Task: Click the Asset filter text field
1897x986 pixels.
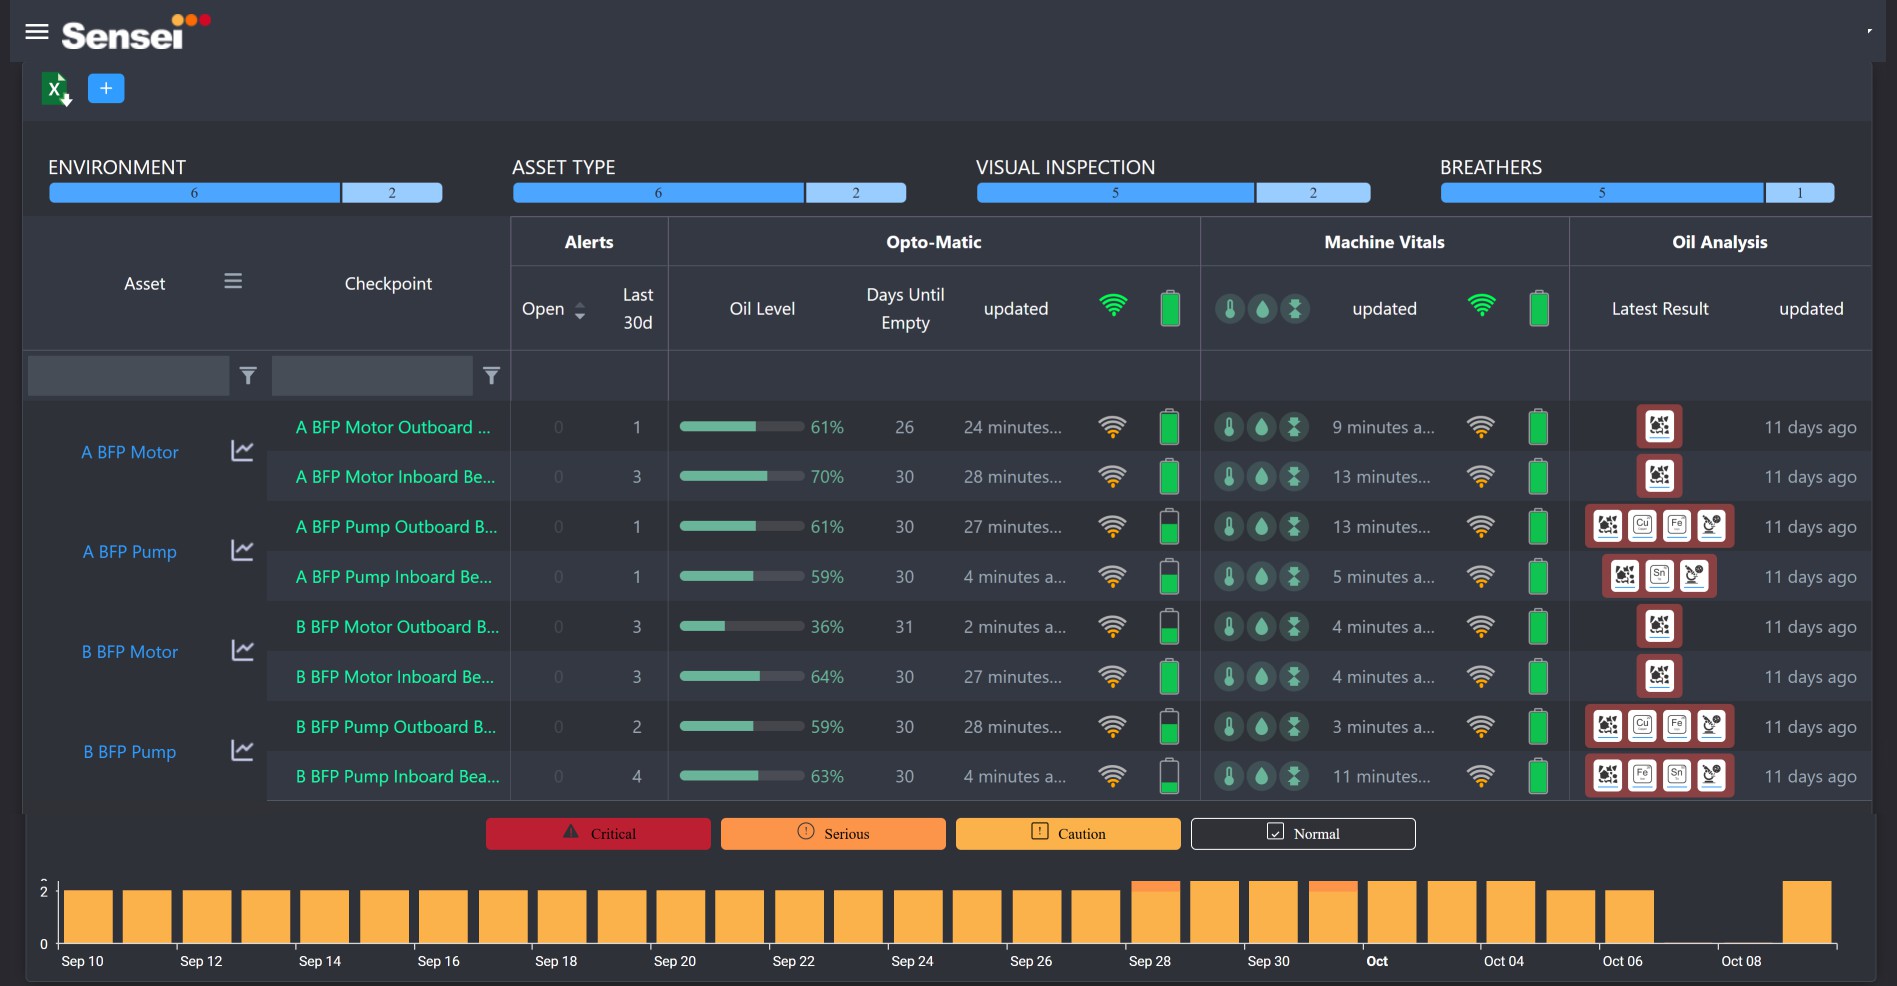Action: pyautogui.click(x=128, y=376)
